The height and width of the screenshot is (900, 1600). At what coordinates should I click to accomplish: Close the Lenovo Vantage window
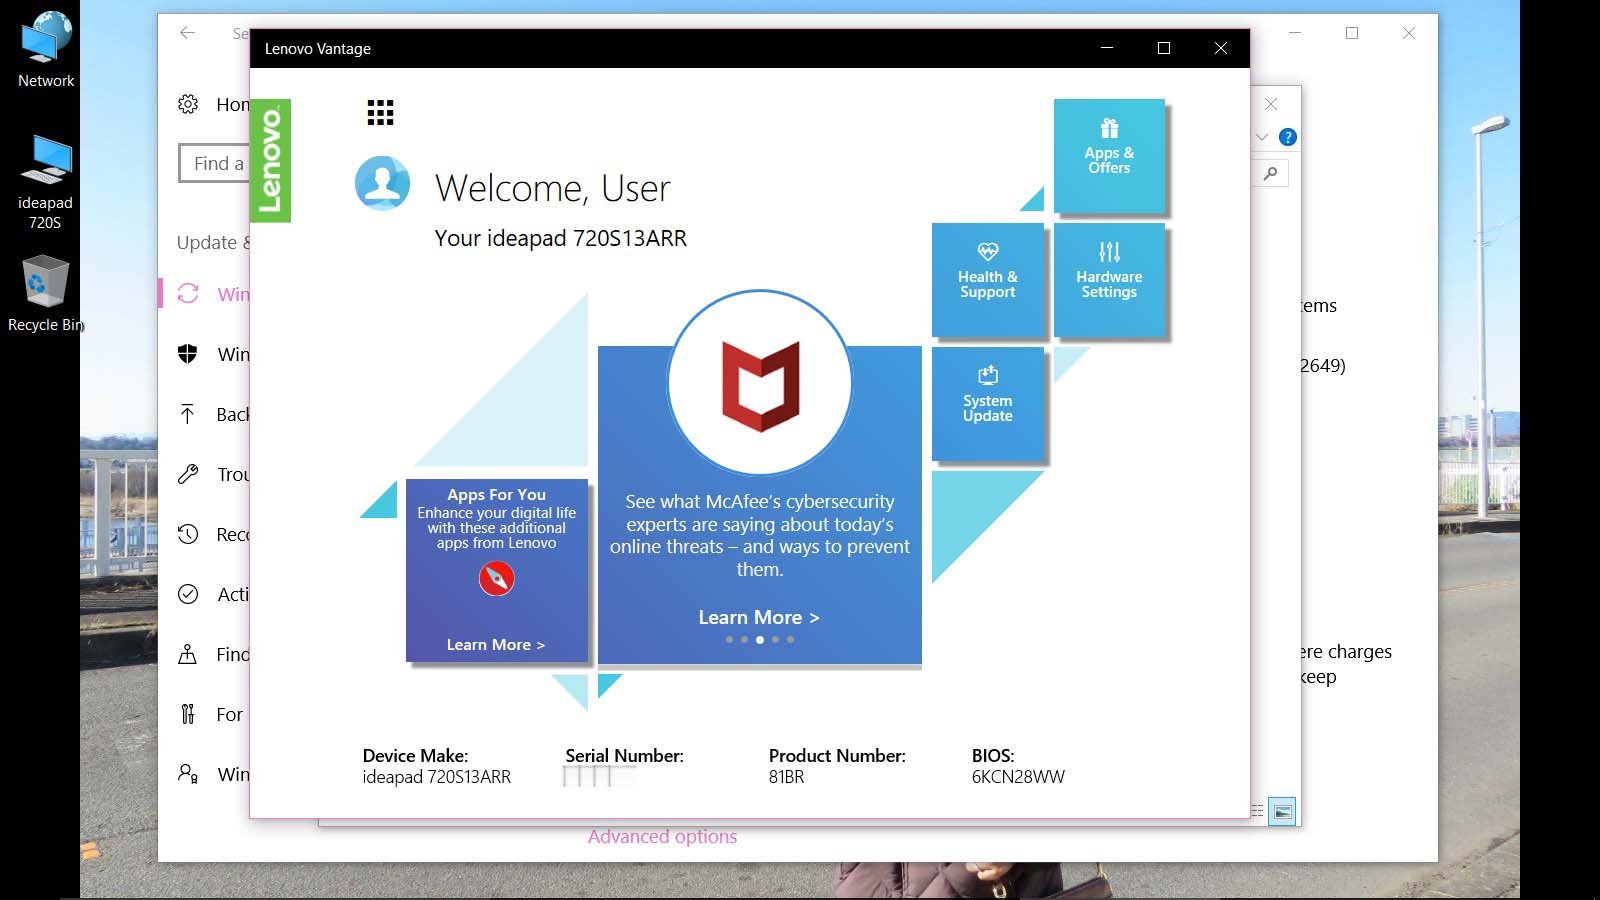(x=1221, y=48)
